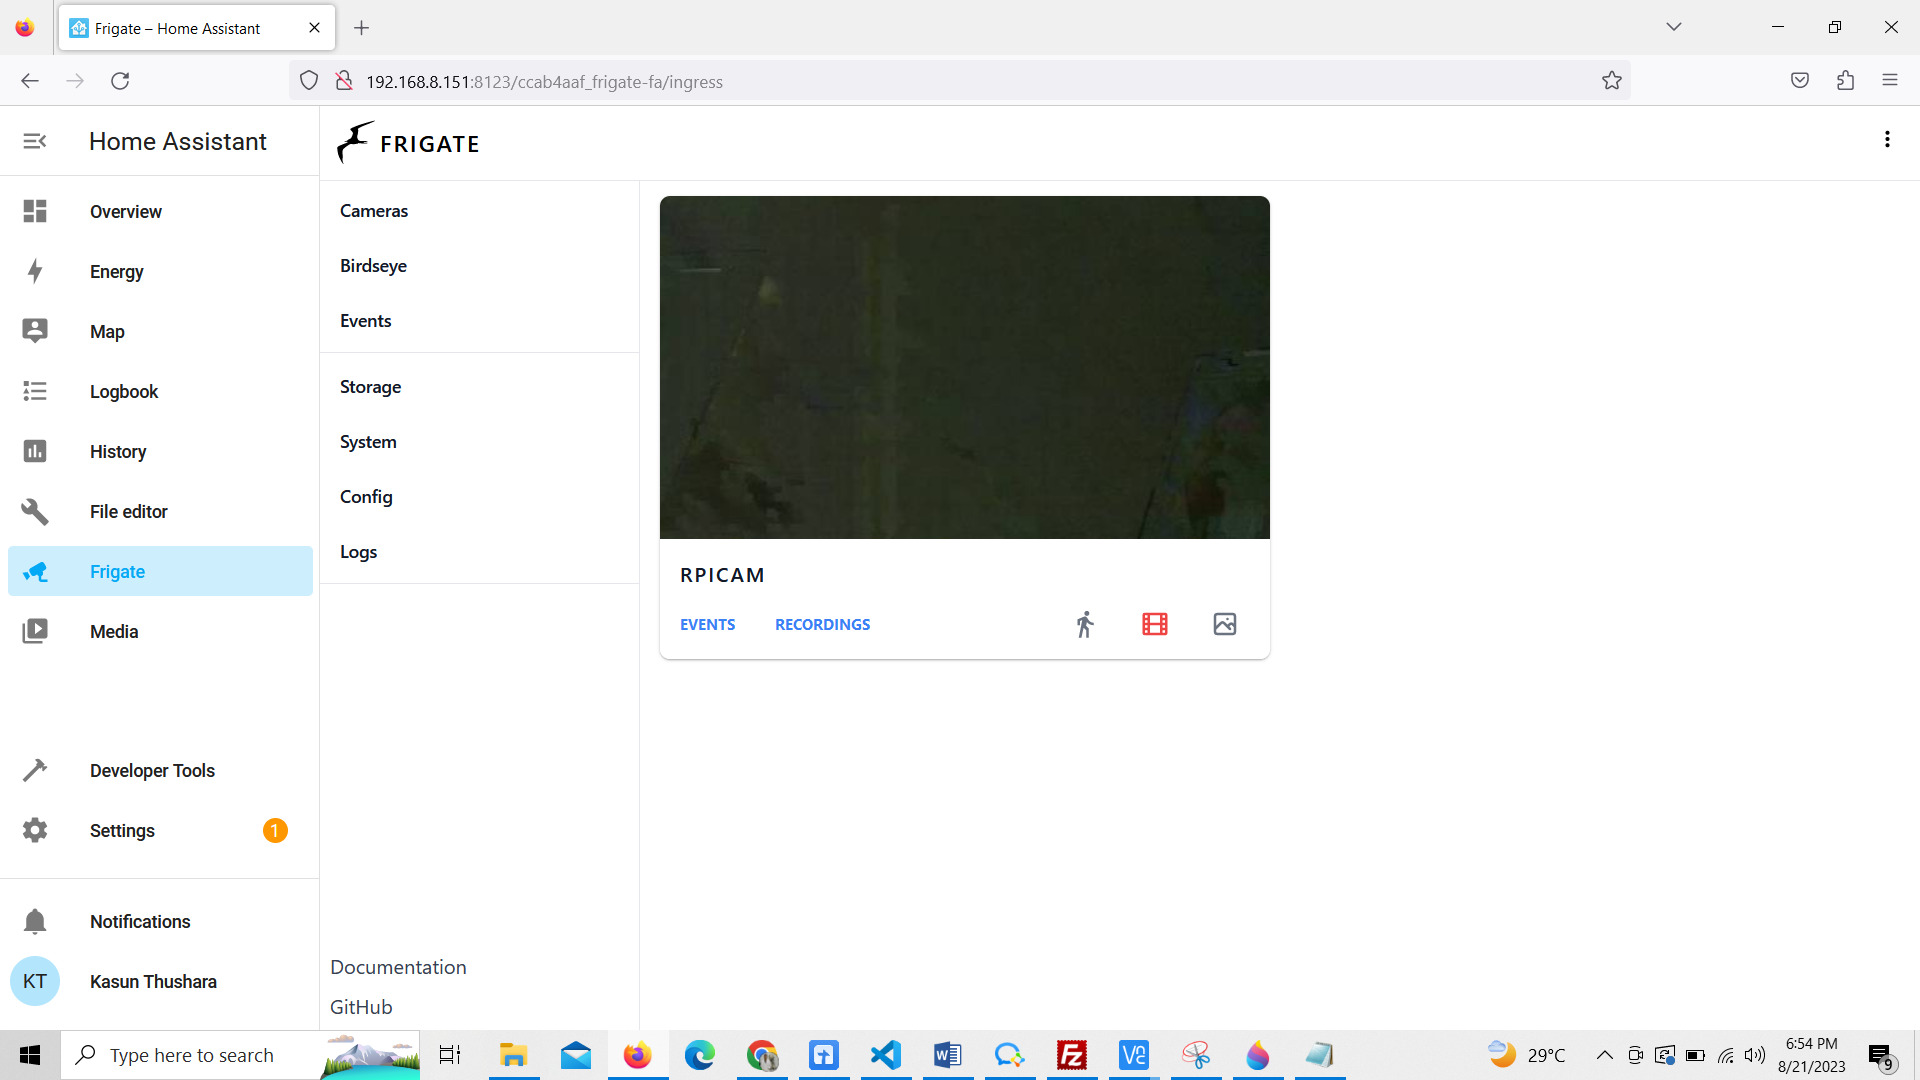1920x1080 pixels.
Task: Collapse the Home Assistant sidebar menu icon
Action: 35,141
